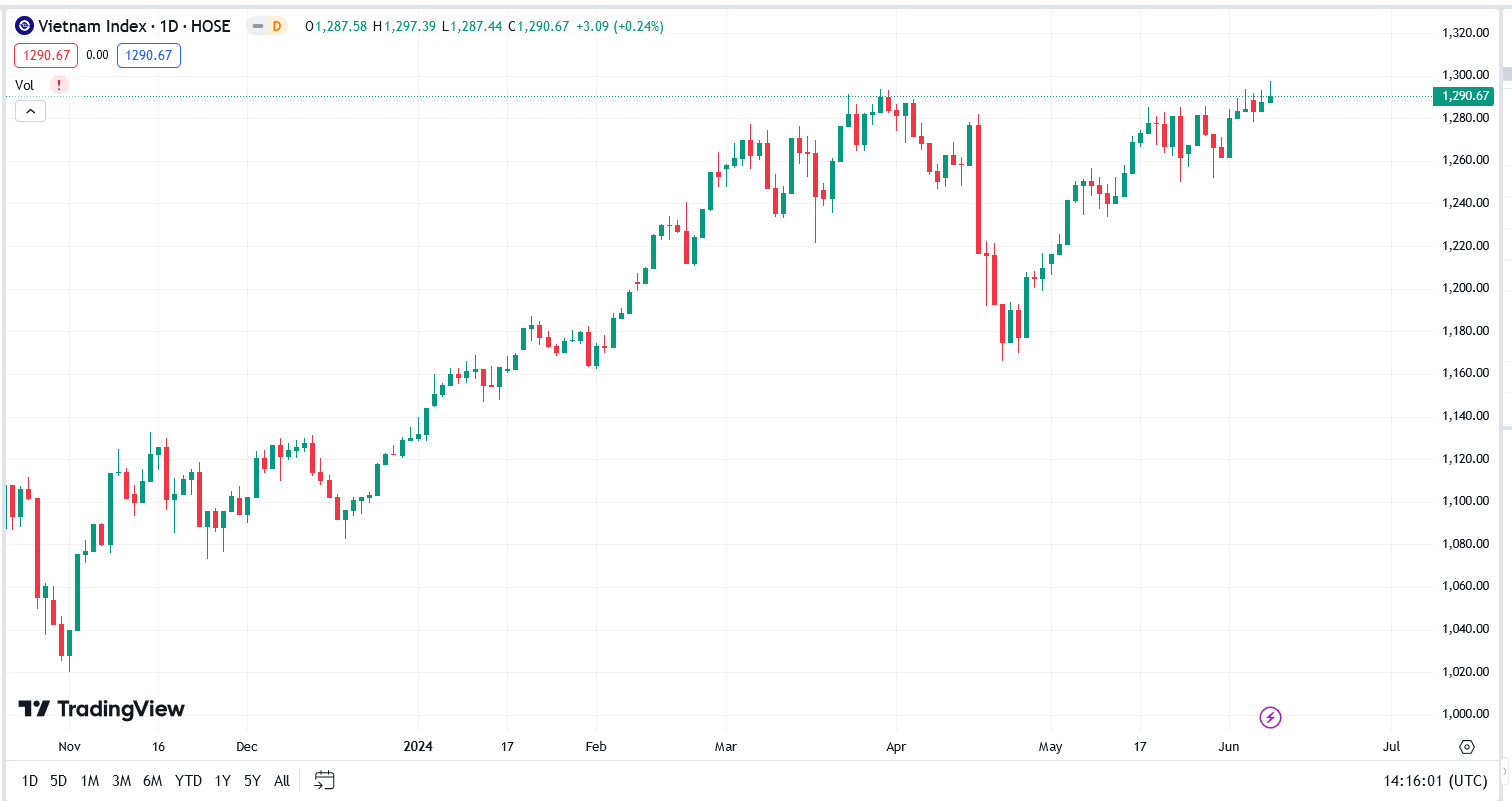The height and width of the screenshot is (801, 1512).
Task: Open chart settings hexagon gear icon
Action: coord(1467,747)
